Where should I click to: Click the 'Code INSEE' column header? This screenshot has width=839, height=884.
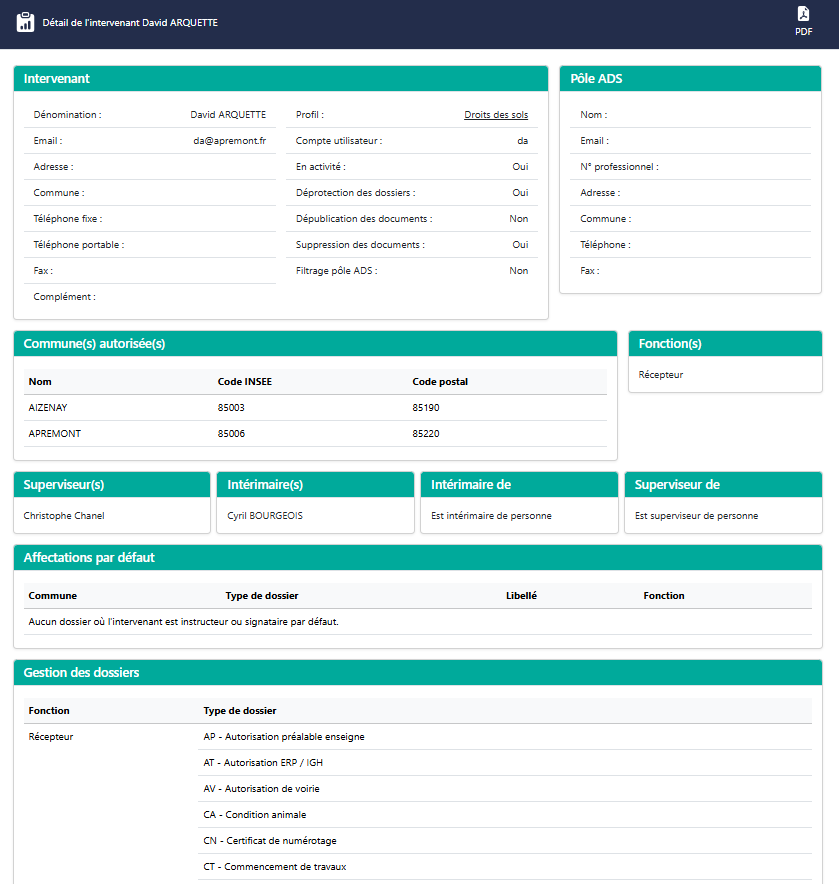click(244, 382)
